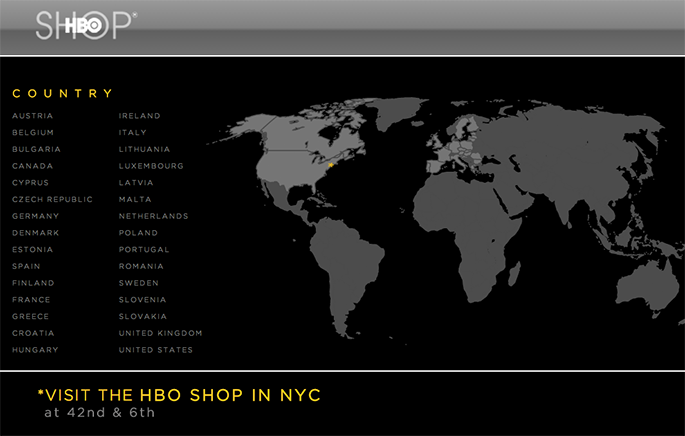This screenshot has height=436, width=685.
Task: Click the Hungary country link
Action: pyautogui.click(x=35, y=350)
